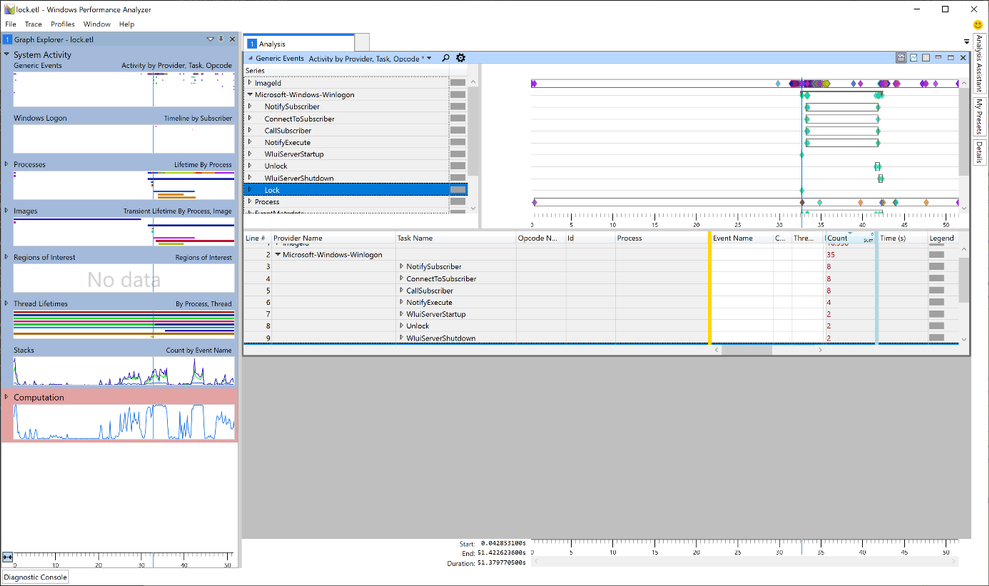Click the Graph Explorer number icon
Viewport: 989px width, 586px height.
pos(8,39)
